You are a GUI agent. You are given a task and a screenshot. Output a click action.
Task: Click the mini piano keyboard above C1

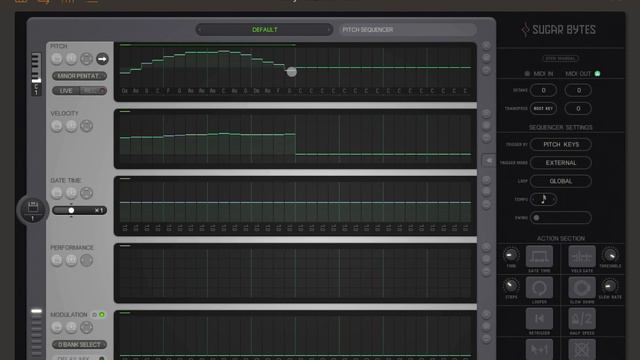[36, 67]
